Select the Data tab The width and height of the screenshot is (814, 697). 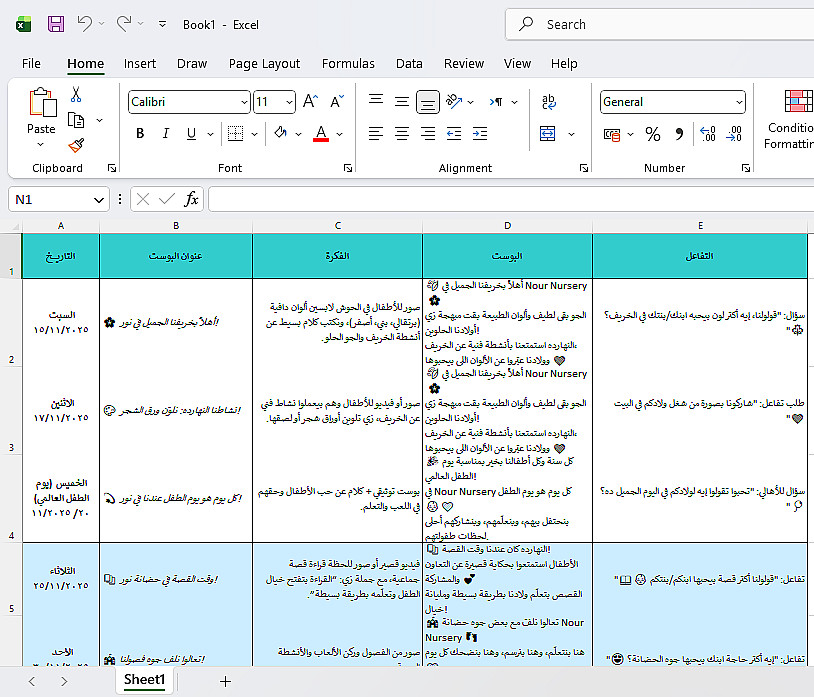click(x=409, y=63)
